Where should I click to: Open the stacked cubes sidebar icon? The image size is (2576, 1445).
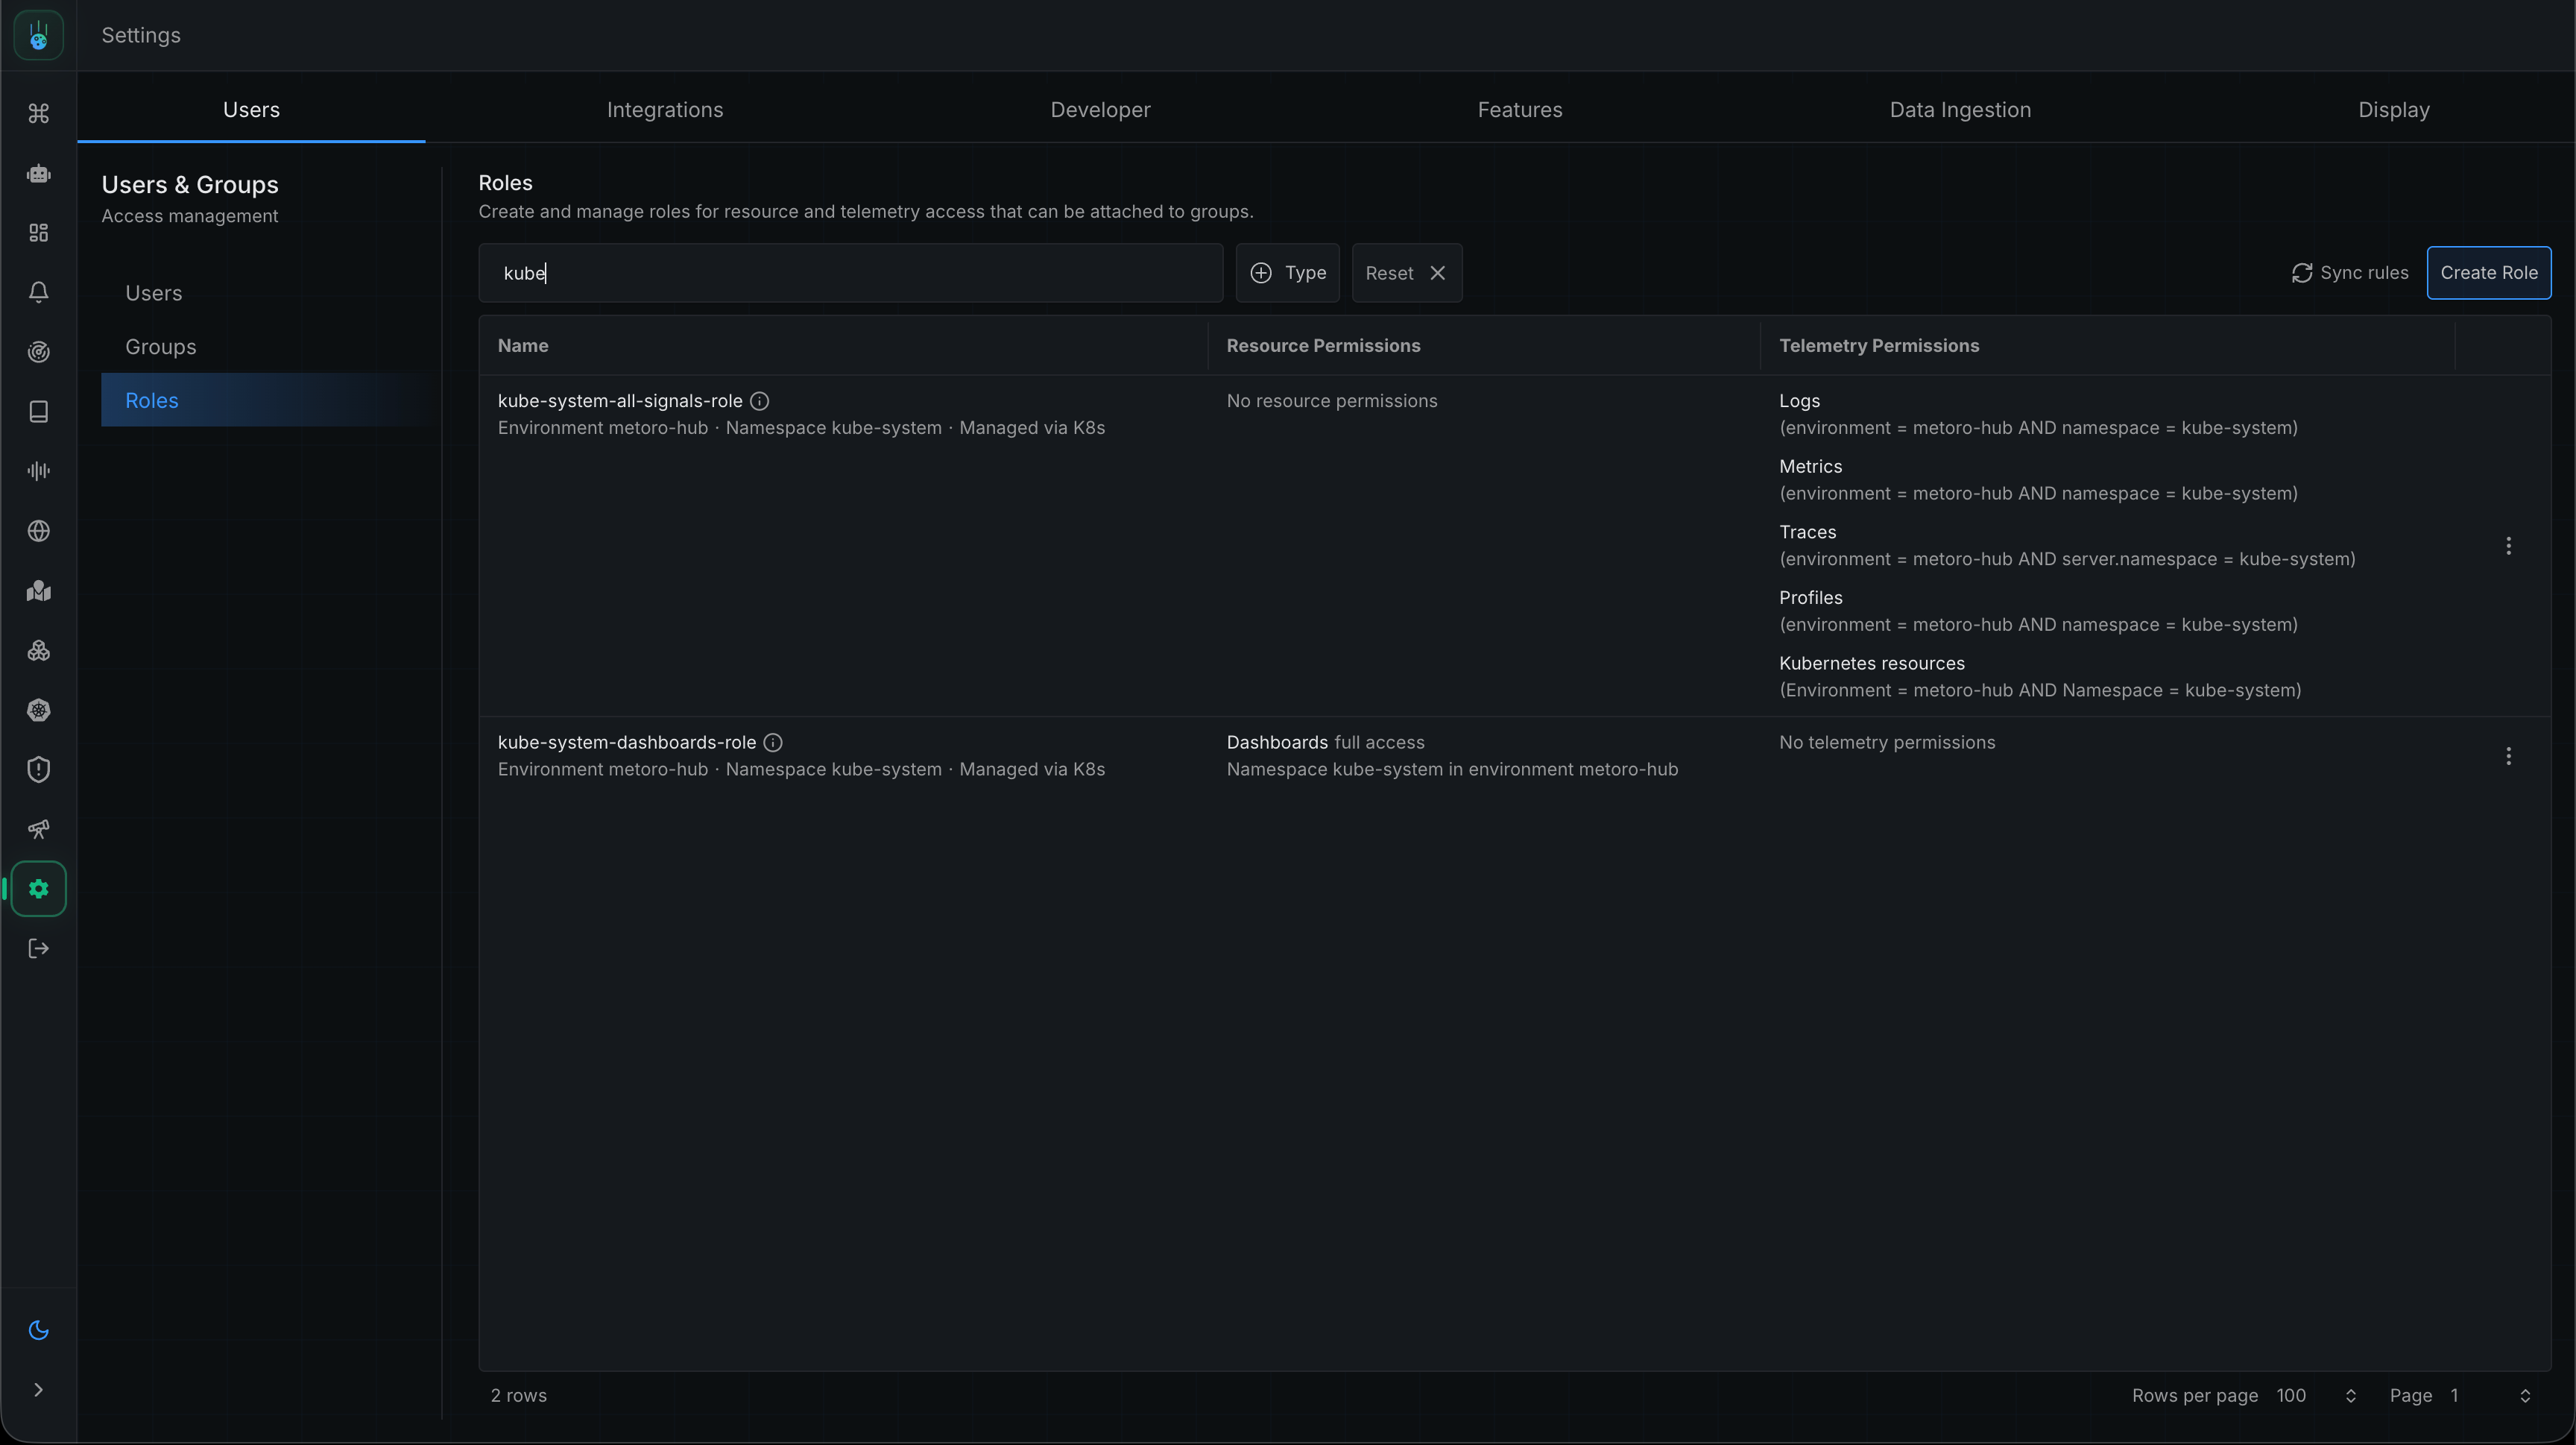38,651
